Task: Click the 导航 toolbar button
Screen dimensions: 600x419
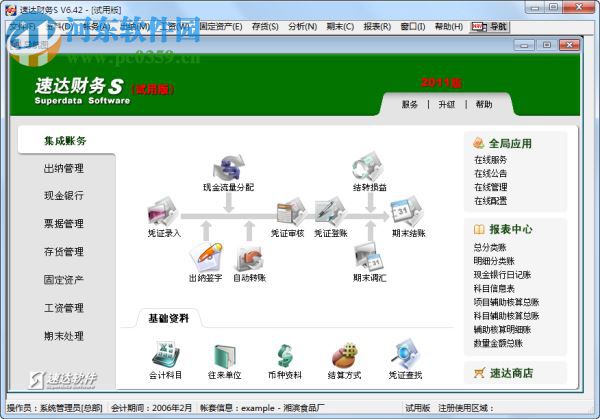Action: [490, 27]
